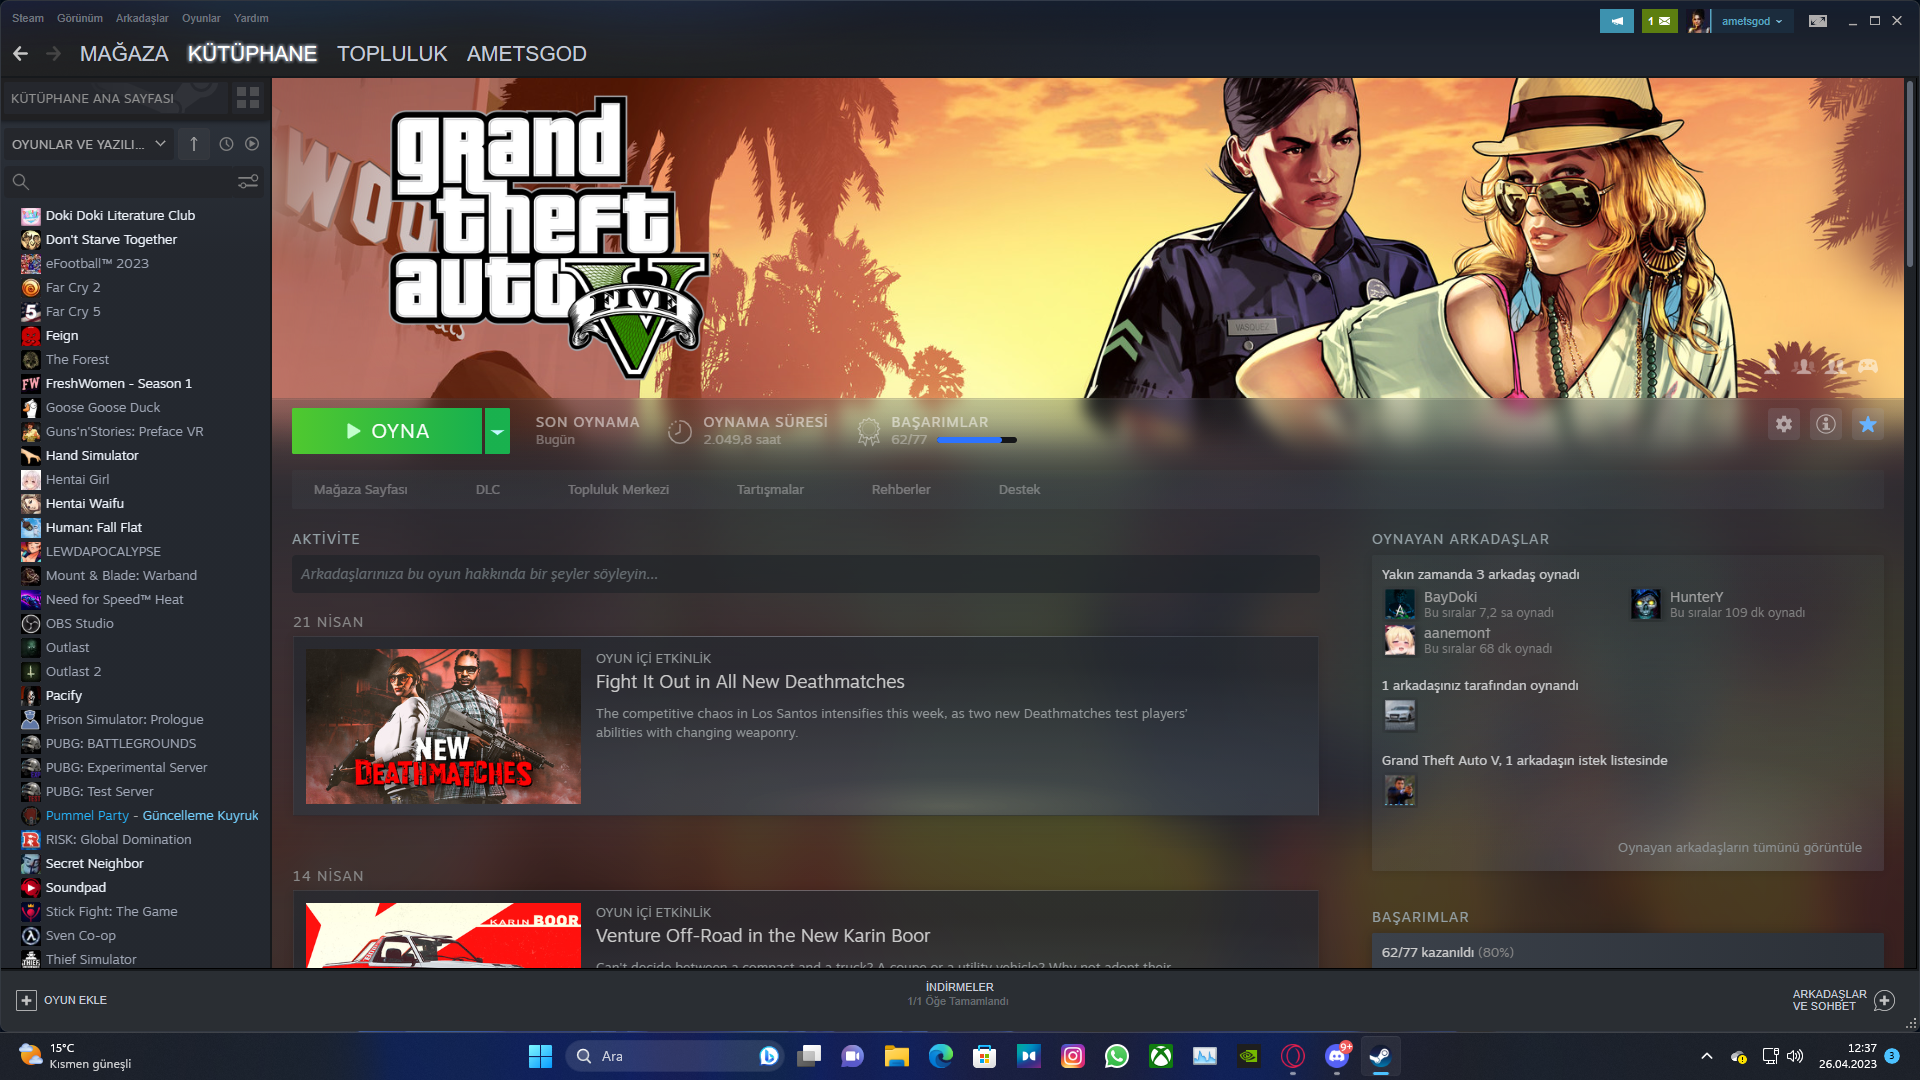Click the ready-to-play filter icon
Image resolution: width=1920 pixels, height=1080 pixels.
(251, 144)
